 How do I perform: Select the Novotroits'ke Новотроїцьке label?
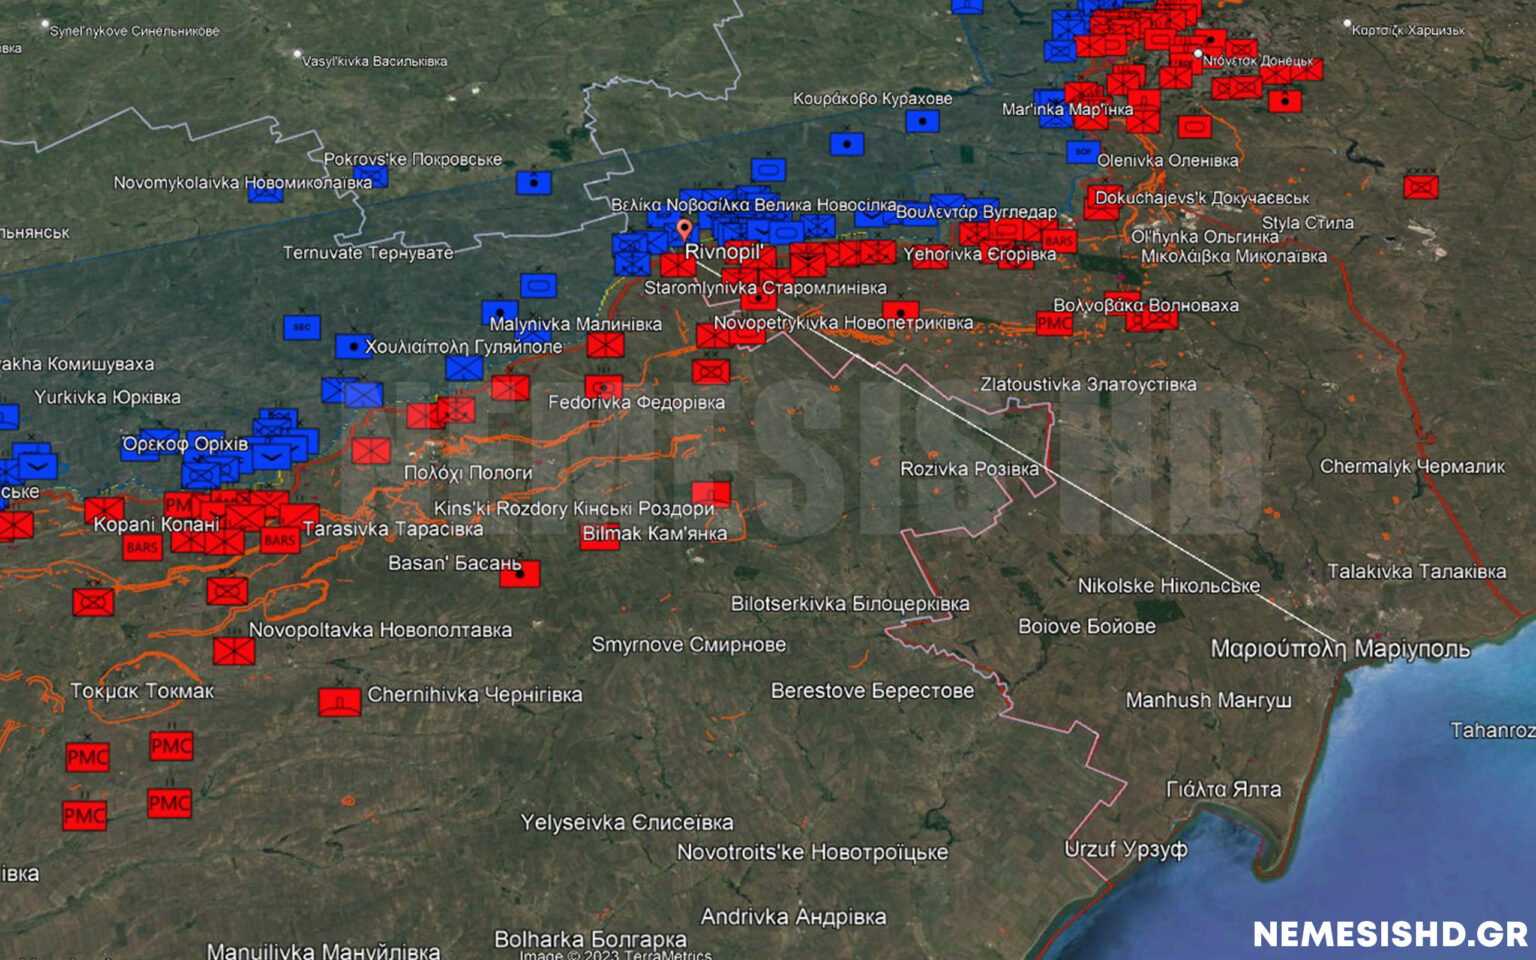(812, 852)
